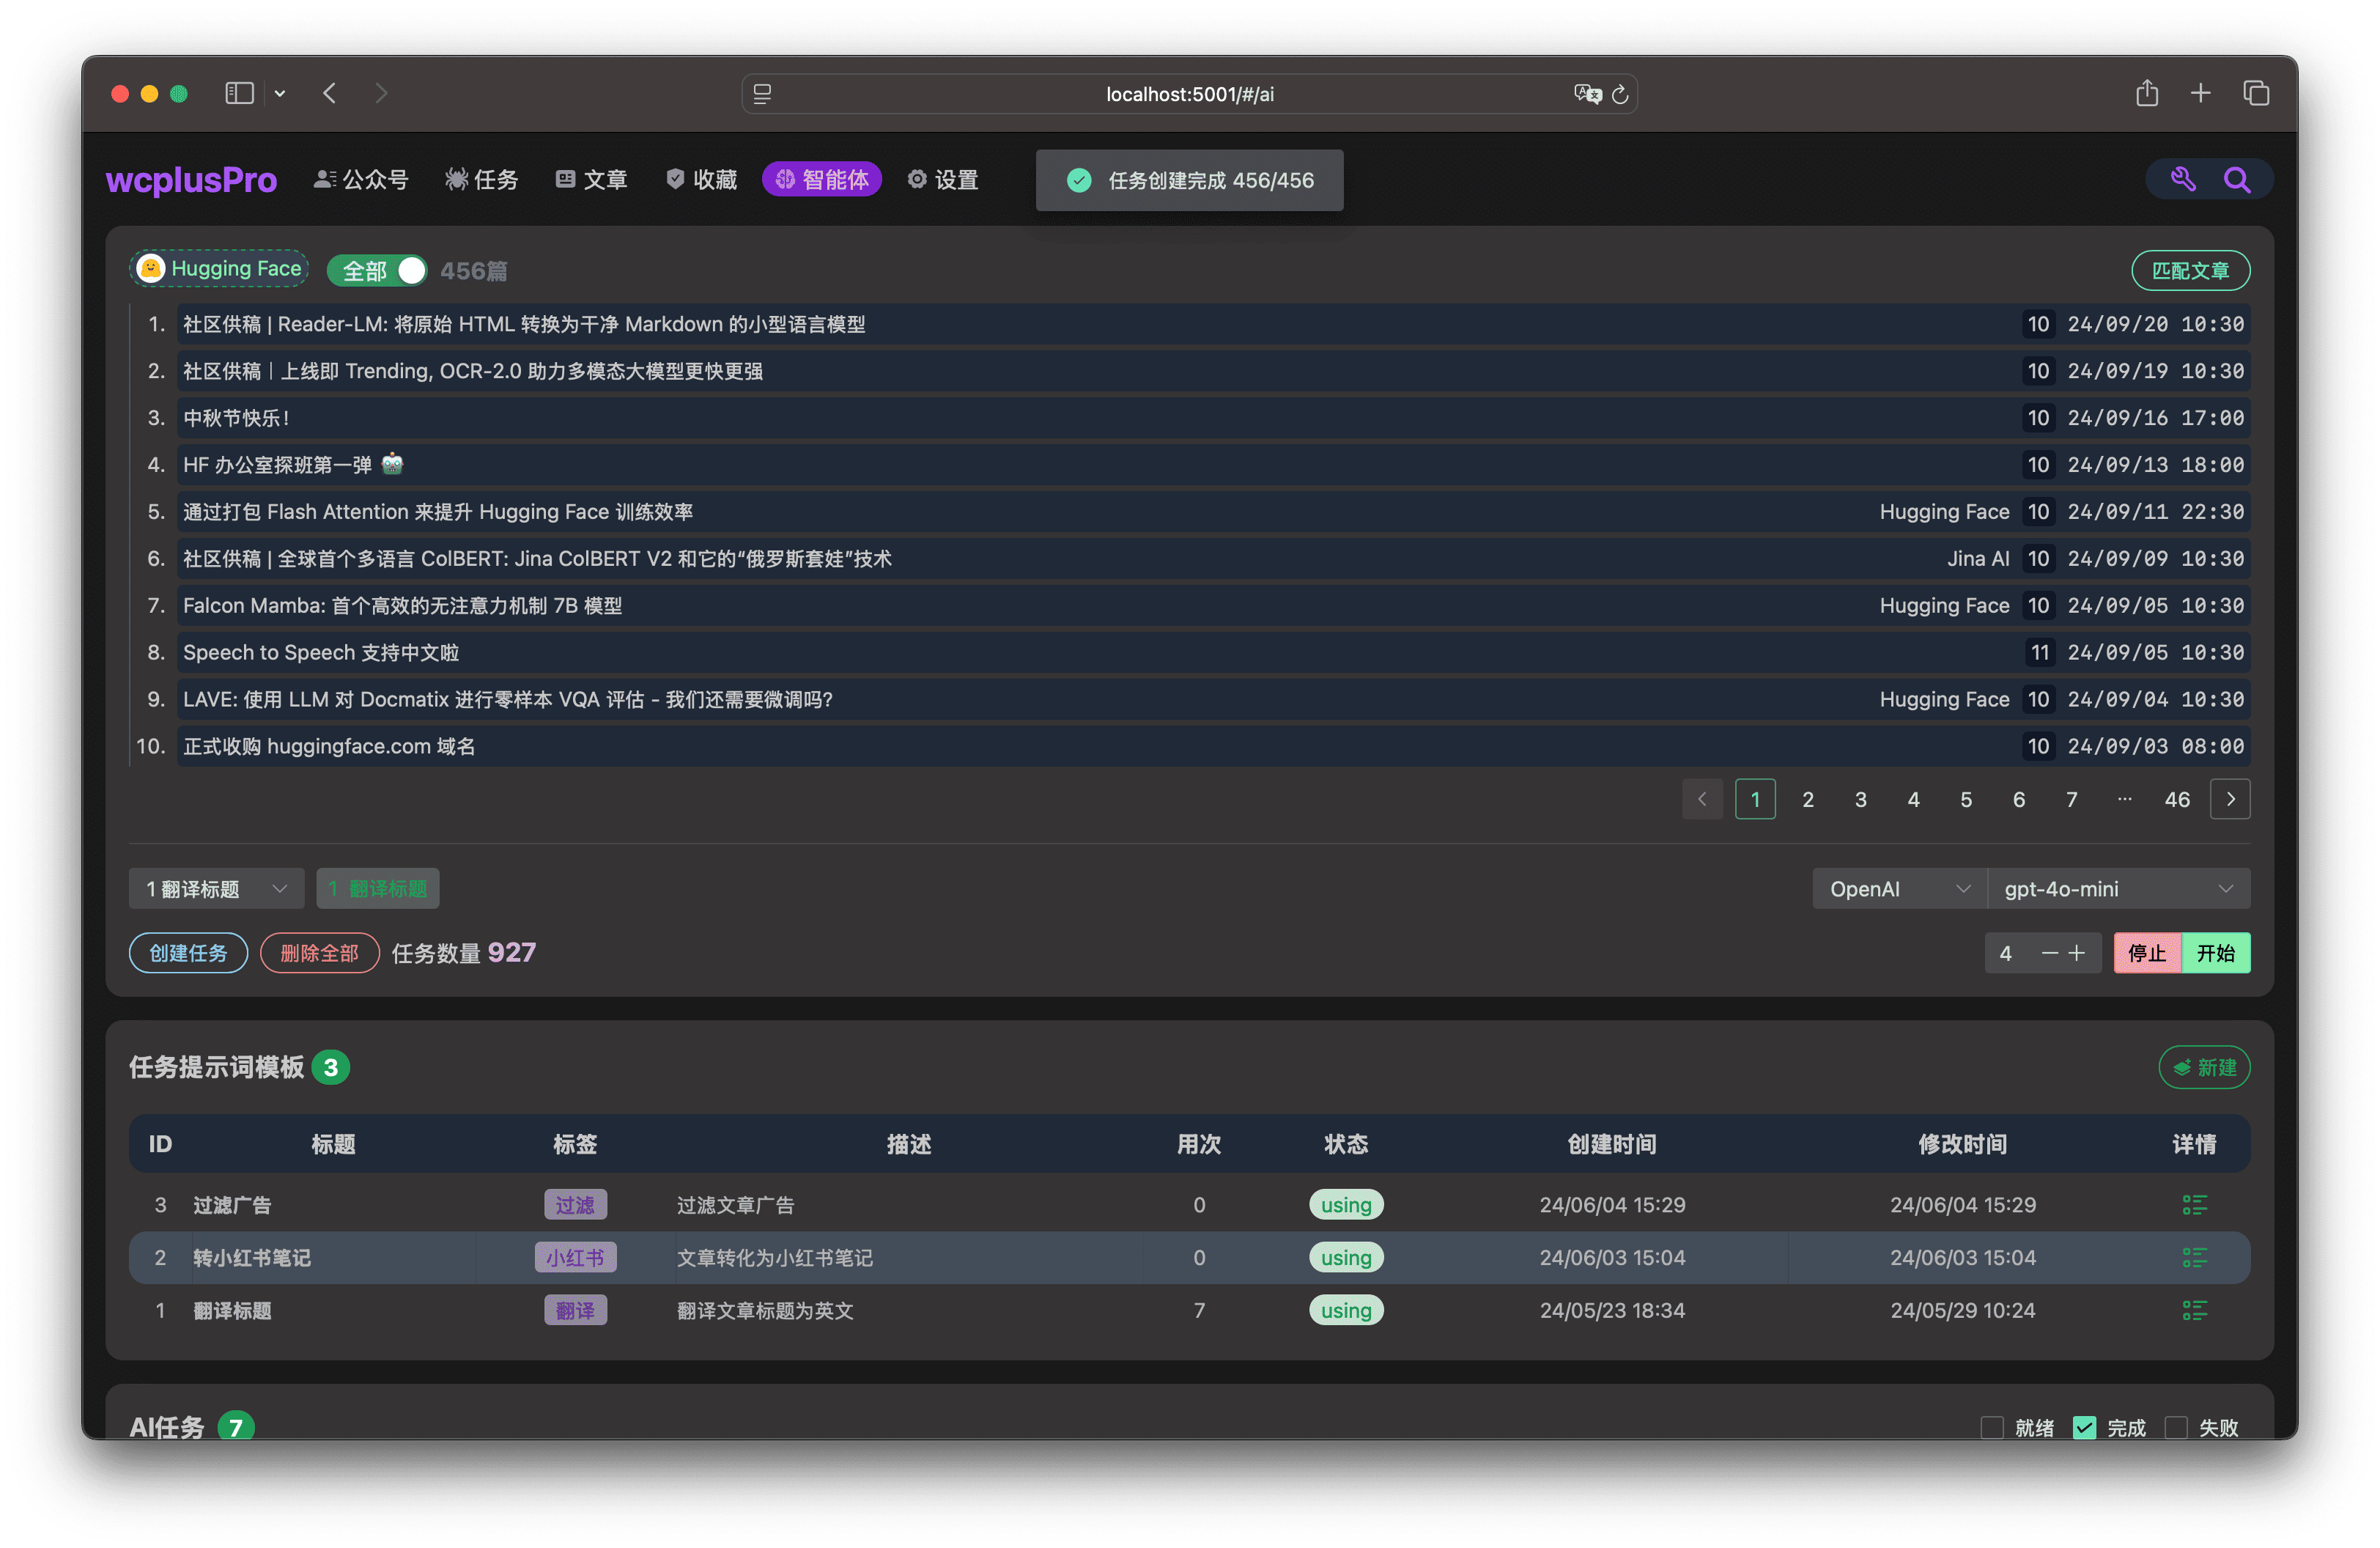The width and height of the screenshot is (2380, 1548).
Task: Open the 设置 nav item
Action: (x=942, y=180)
